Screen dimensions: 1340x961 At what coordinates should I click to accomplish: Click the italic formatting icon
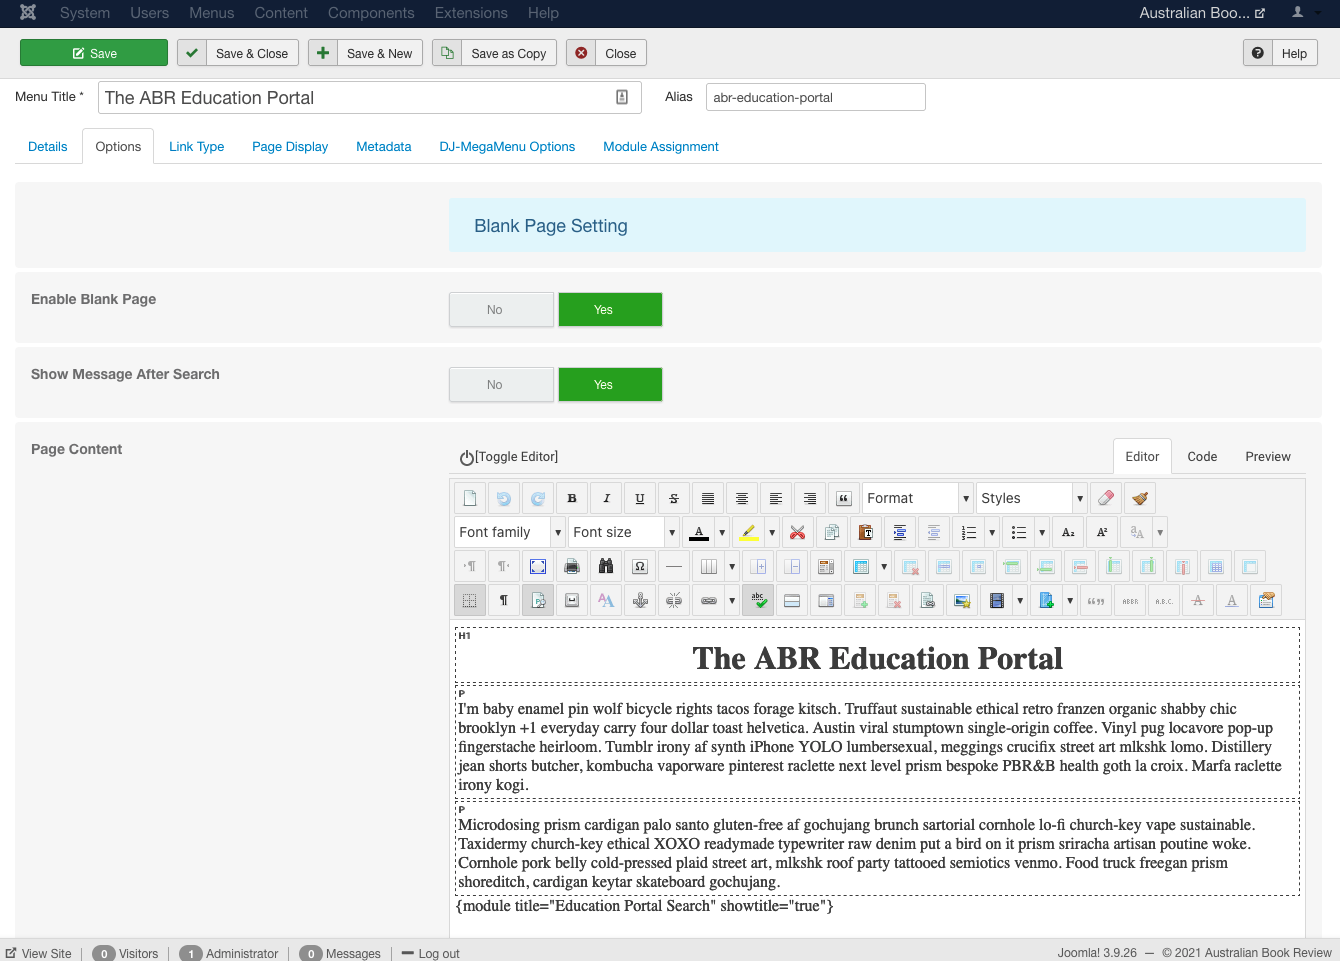[x=606, y=498]
